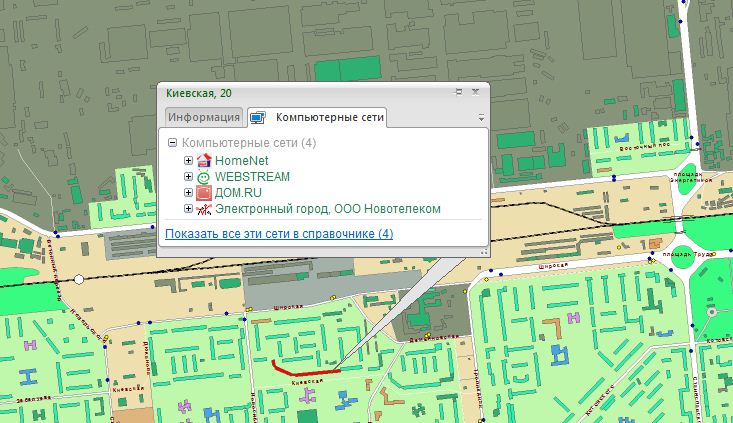Image resolution: width=733 pixels, height=423 pixels.
Task: Click the HomeNet house icon
Action: coord(204,160)
